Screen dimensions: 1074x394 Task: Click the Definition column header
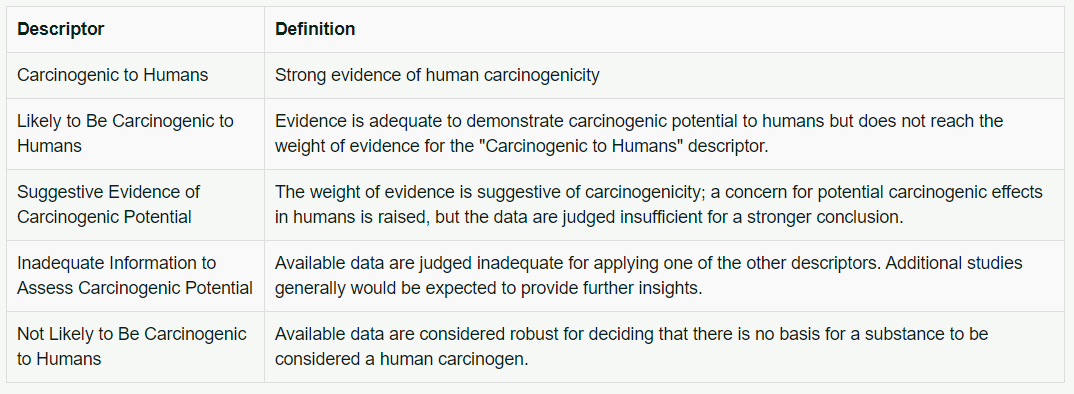315,29
